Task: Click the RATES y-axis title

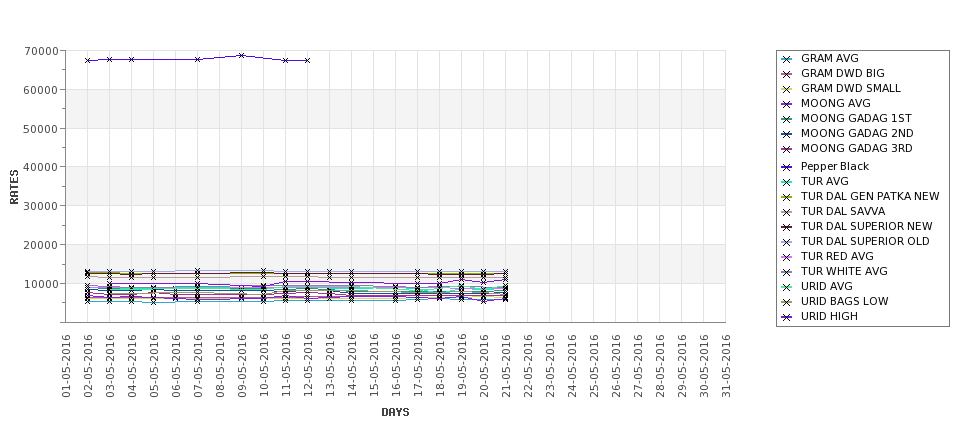Action: pyautogui.click(x=14, y=187)
